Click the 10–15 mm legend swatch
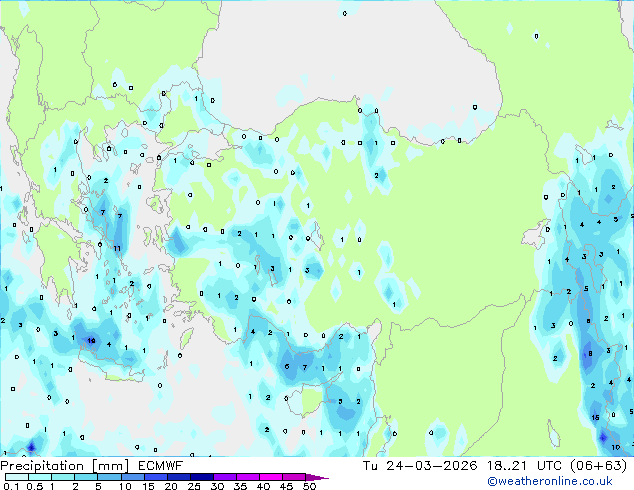This screenshot has width=634, height=490. click(132, 477)
